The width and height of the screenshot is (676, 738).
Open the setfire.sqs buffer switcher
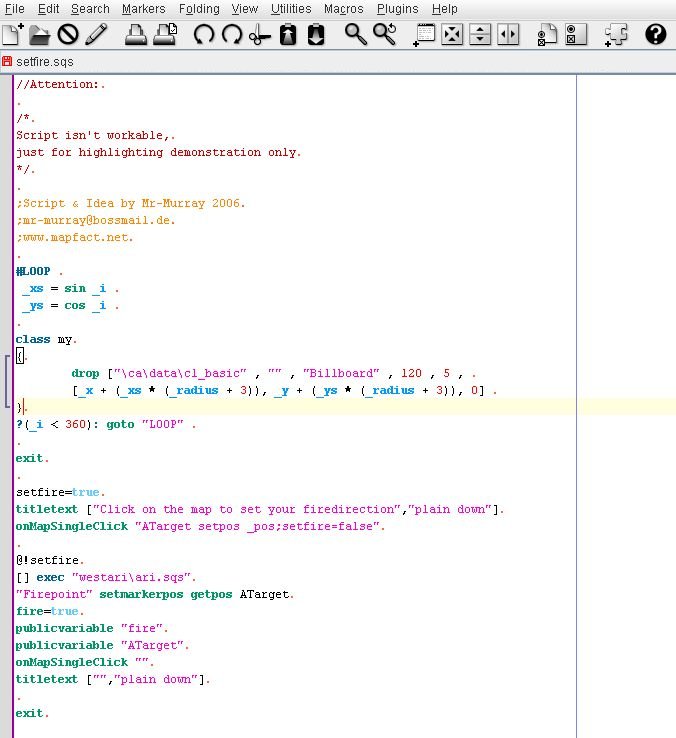[45, 61]
